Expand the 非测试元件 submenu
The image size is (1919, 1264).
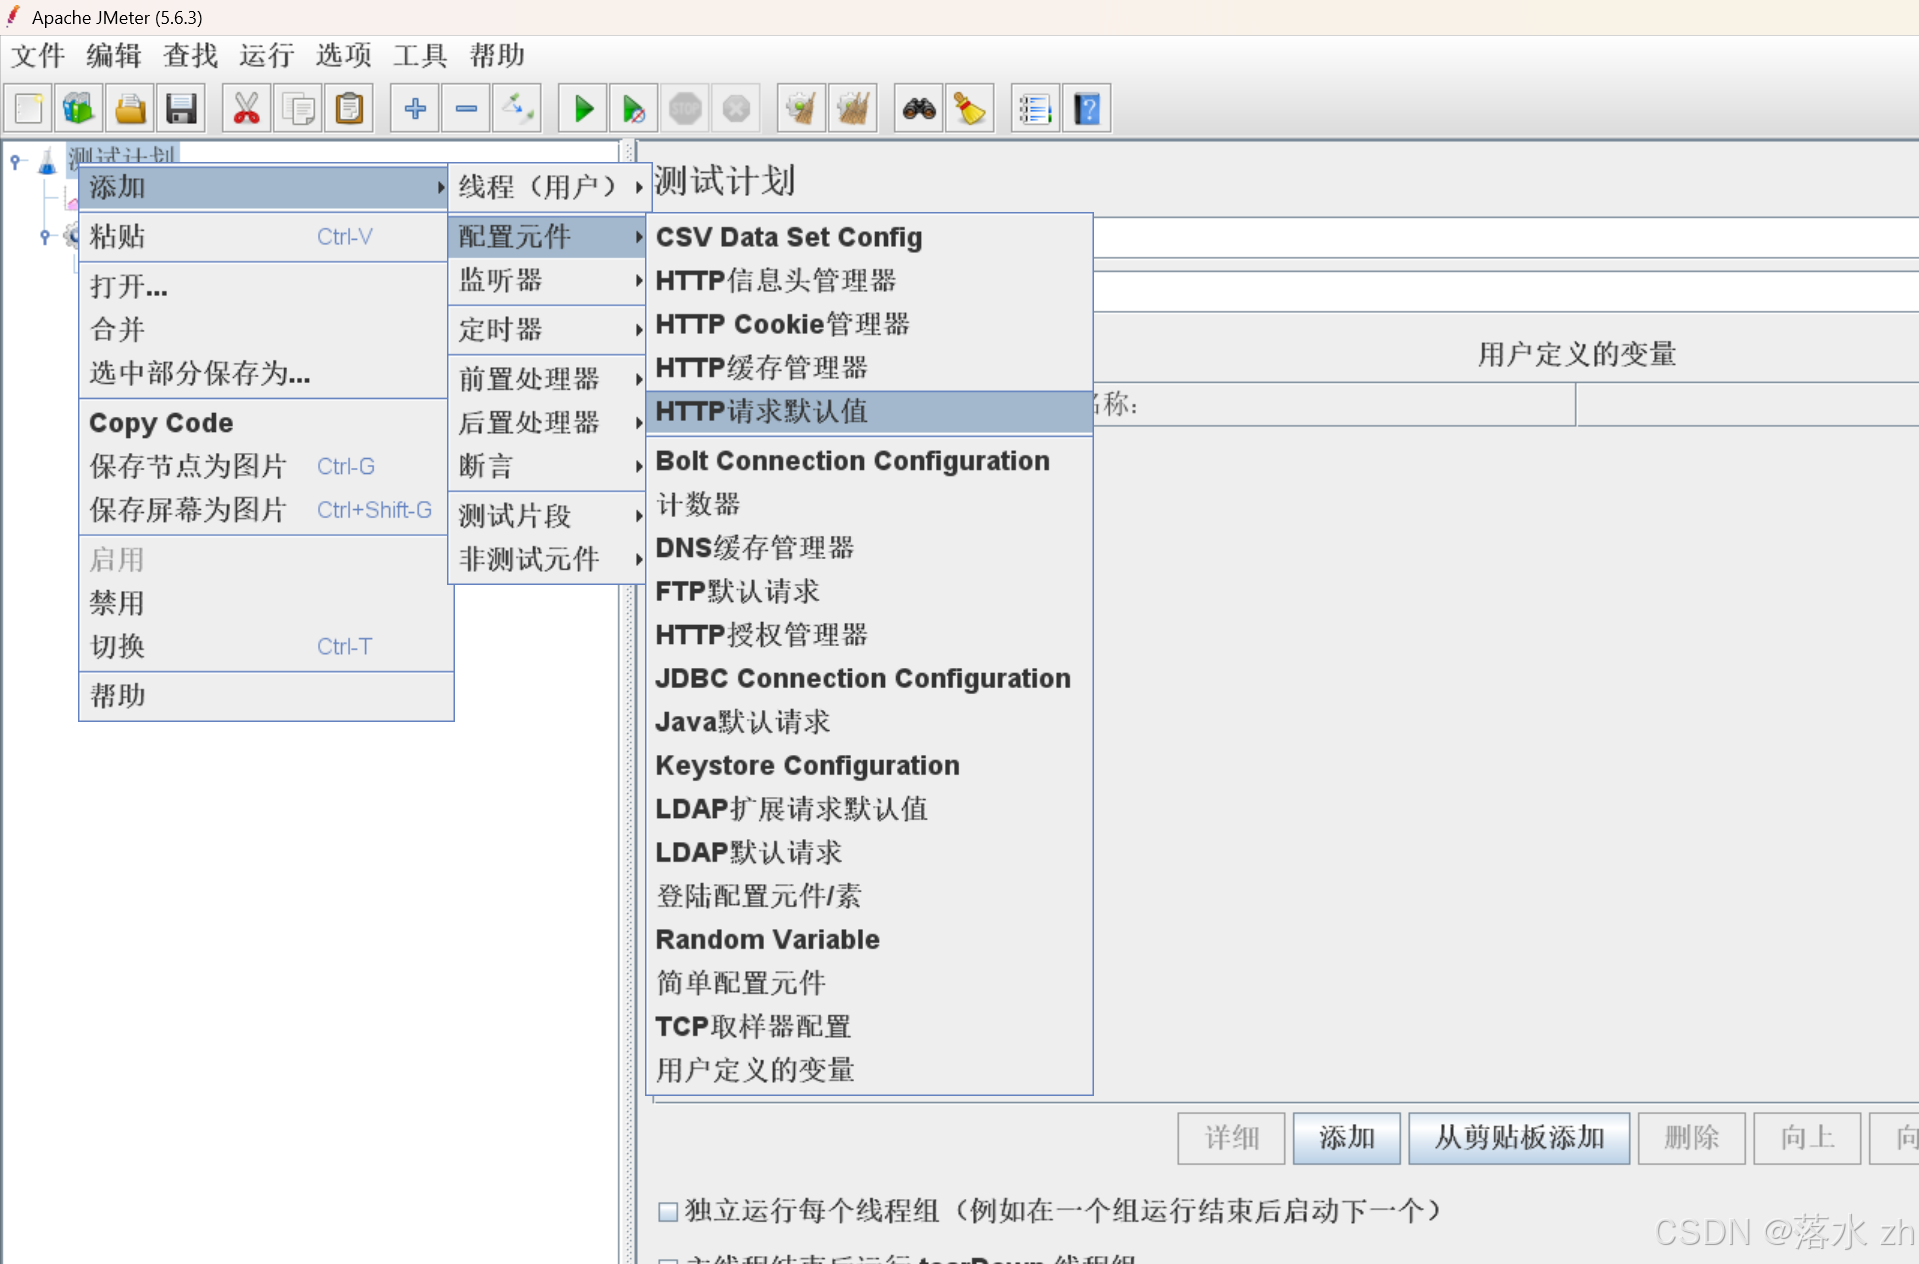549,559
